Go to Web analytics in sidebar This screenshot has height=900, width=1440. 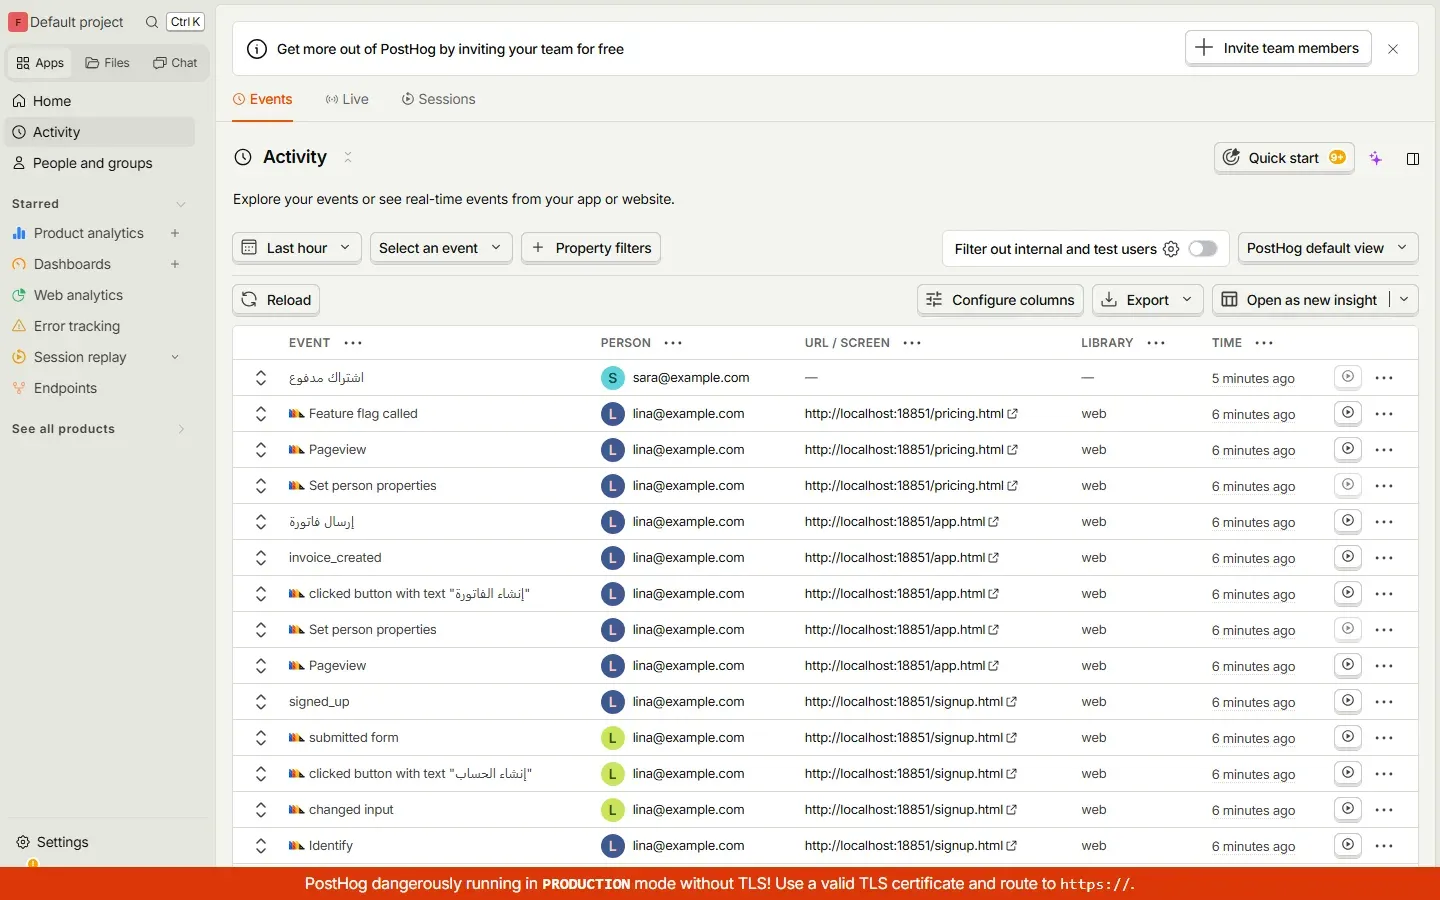[x=78, y=295]
